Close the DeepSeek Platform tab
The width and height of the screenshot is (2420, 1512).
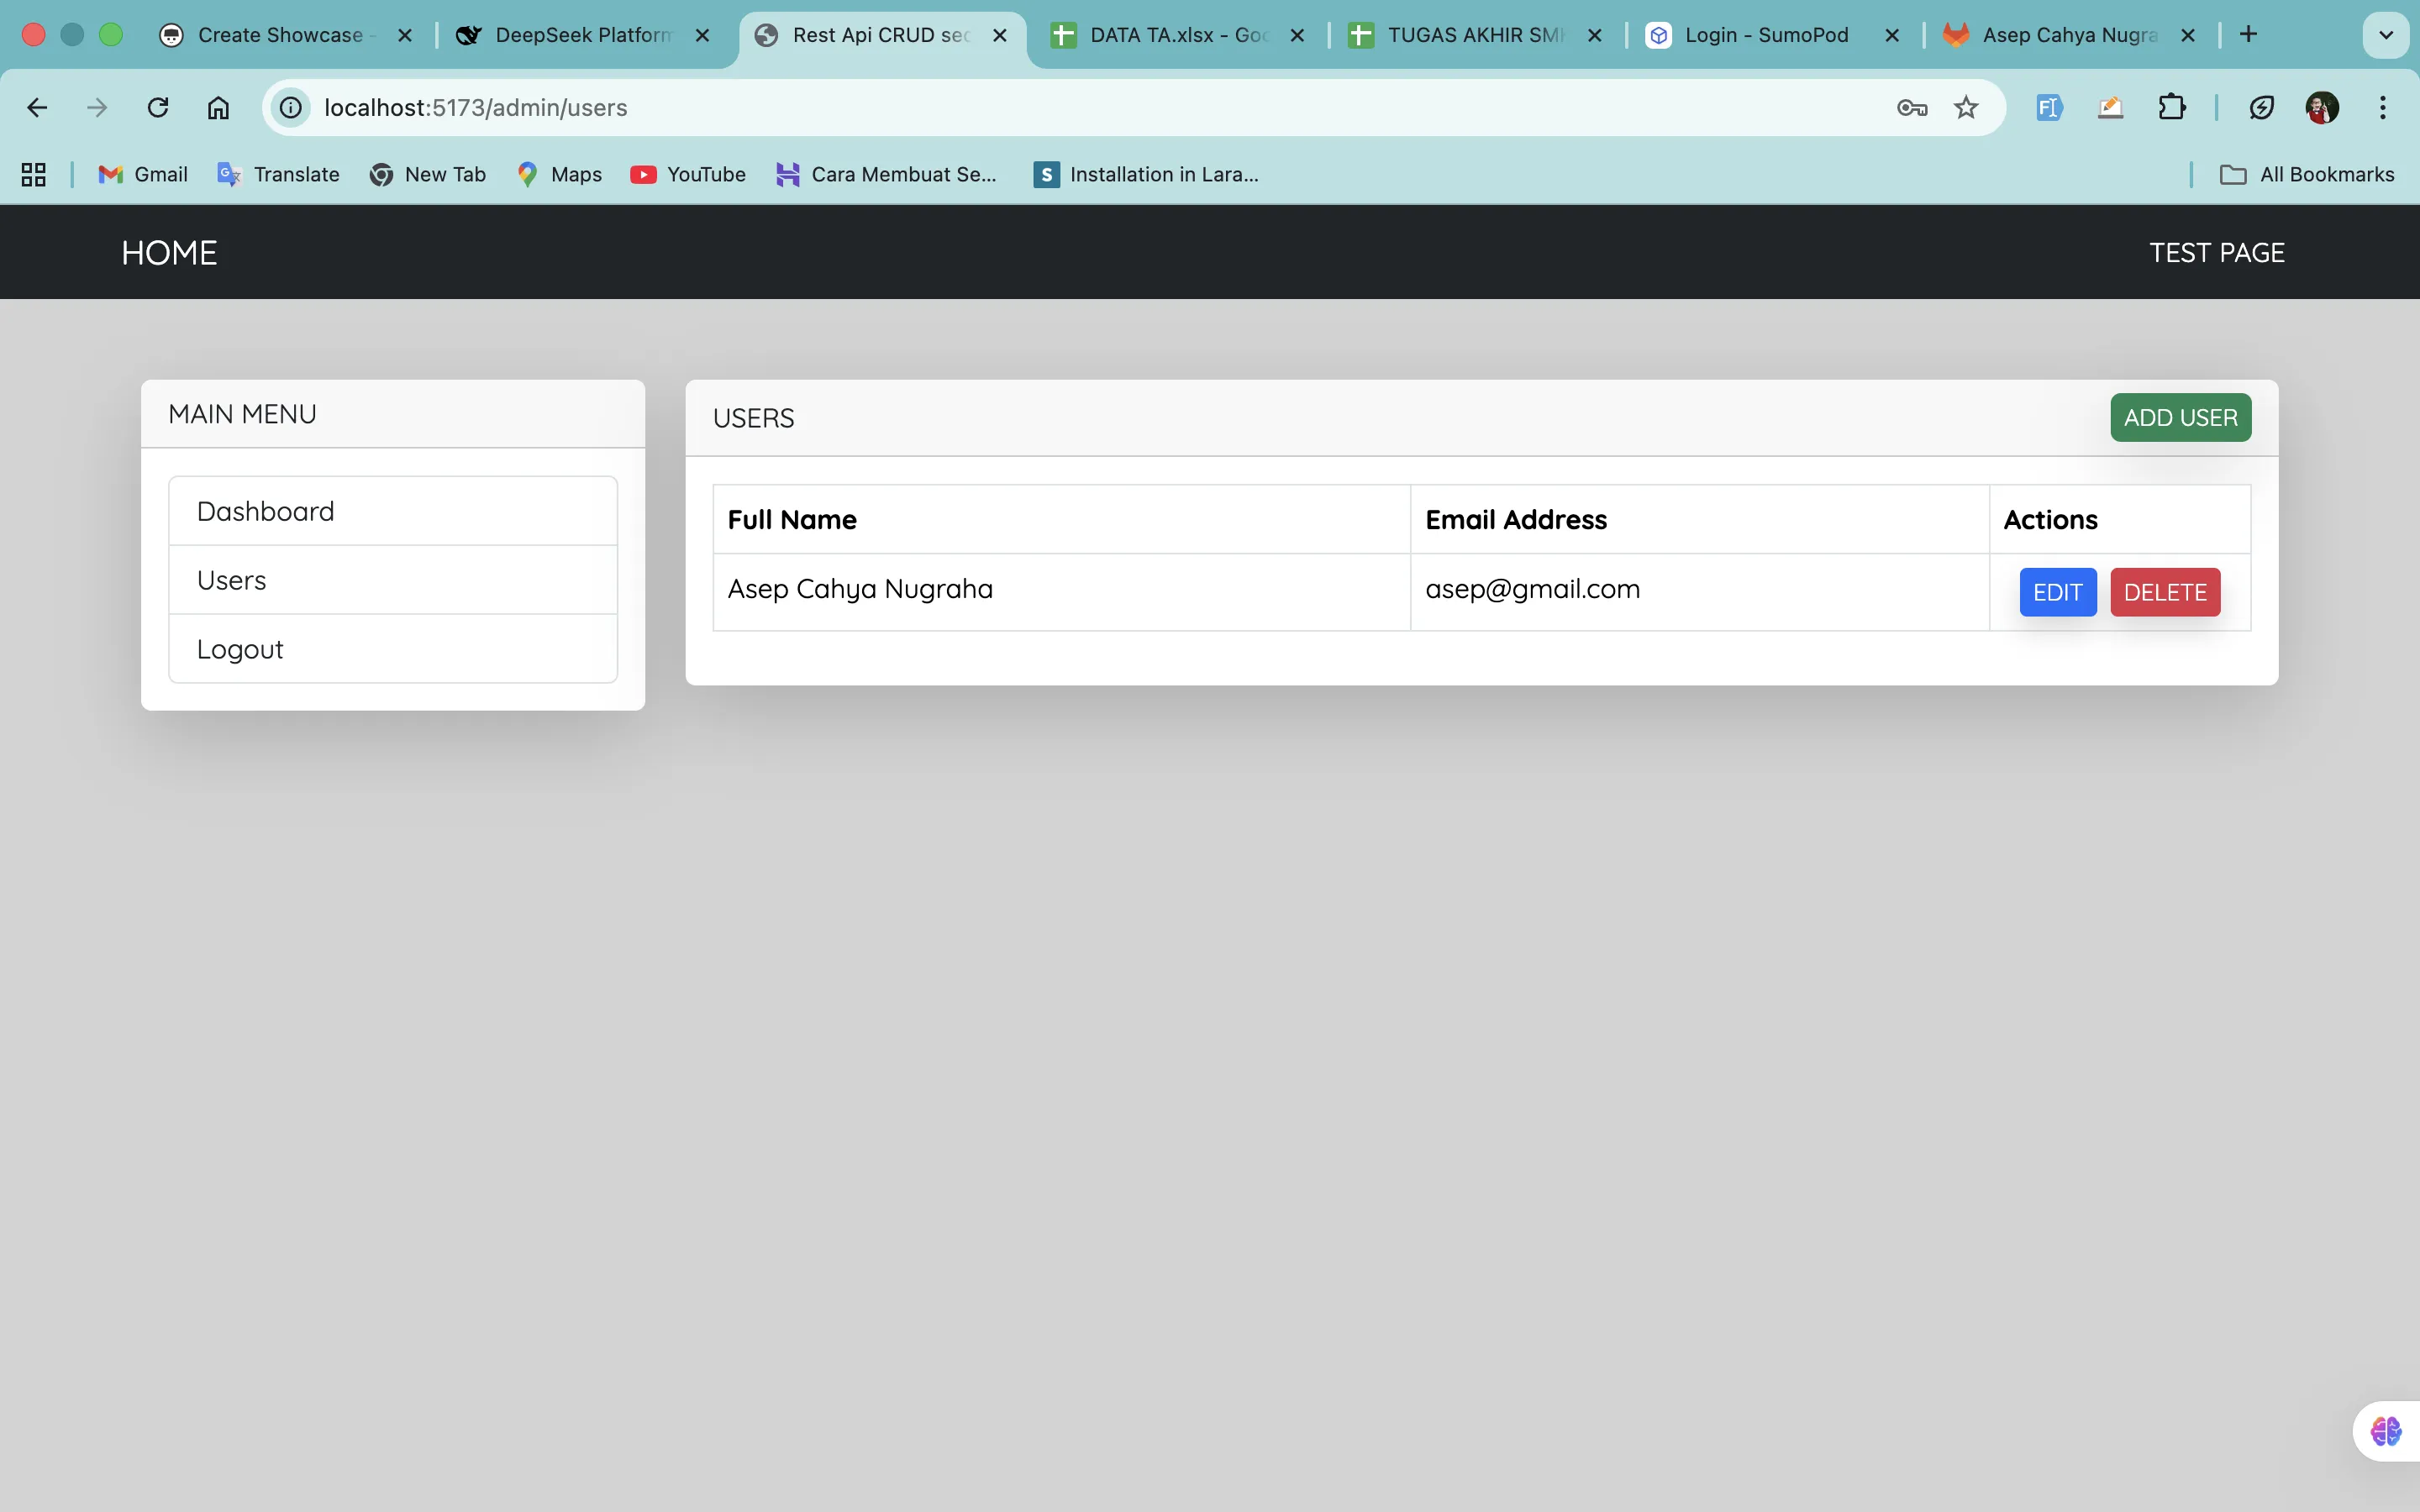pos(703,35)
